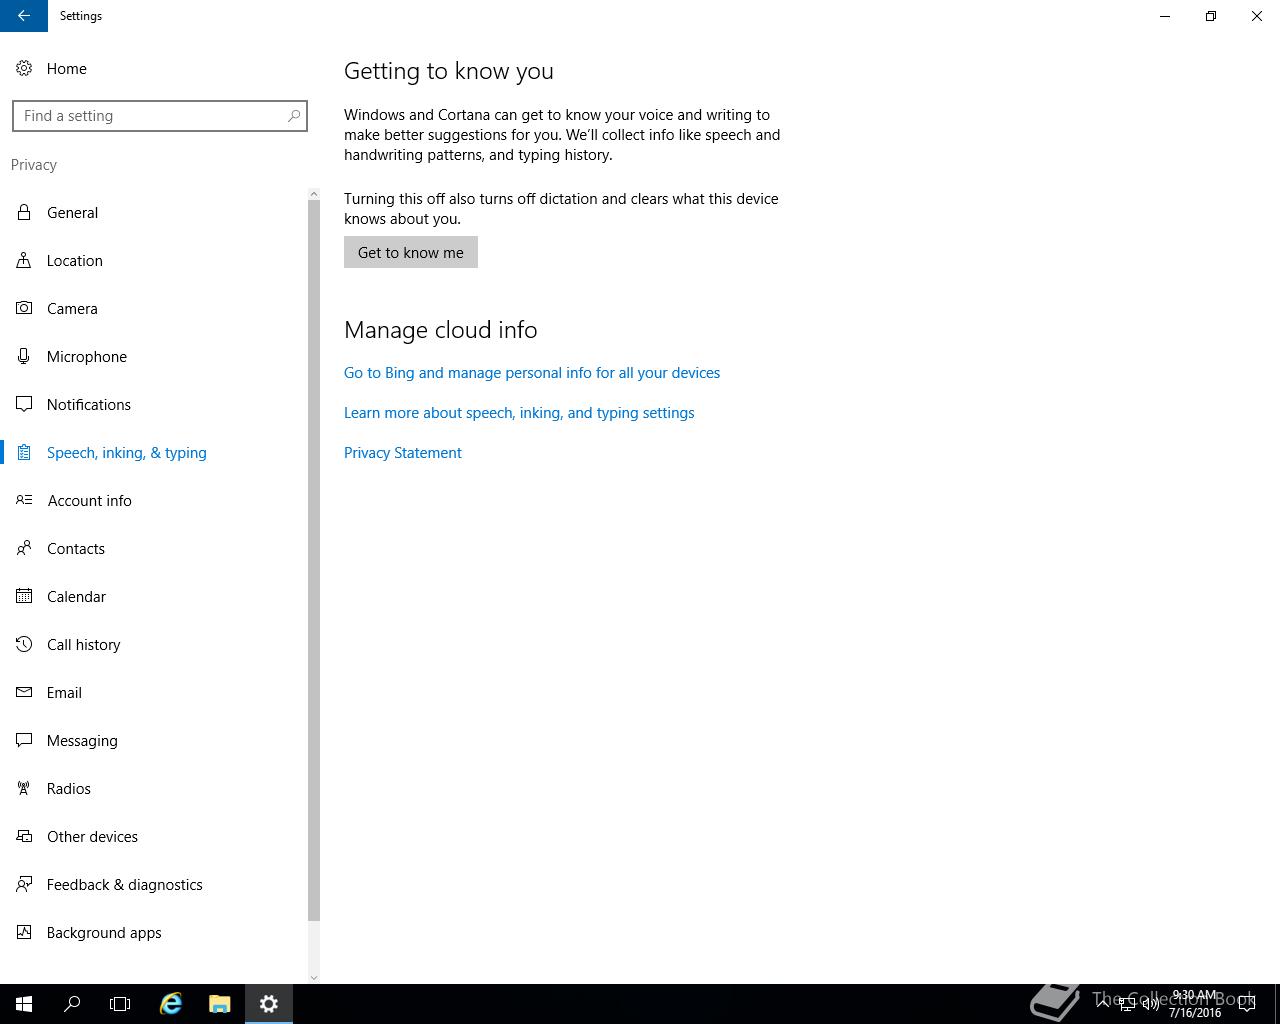
Task: Click the Contacts people icon
Action: click(24, 548)
